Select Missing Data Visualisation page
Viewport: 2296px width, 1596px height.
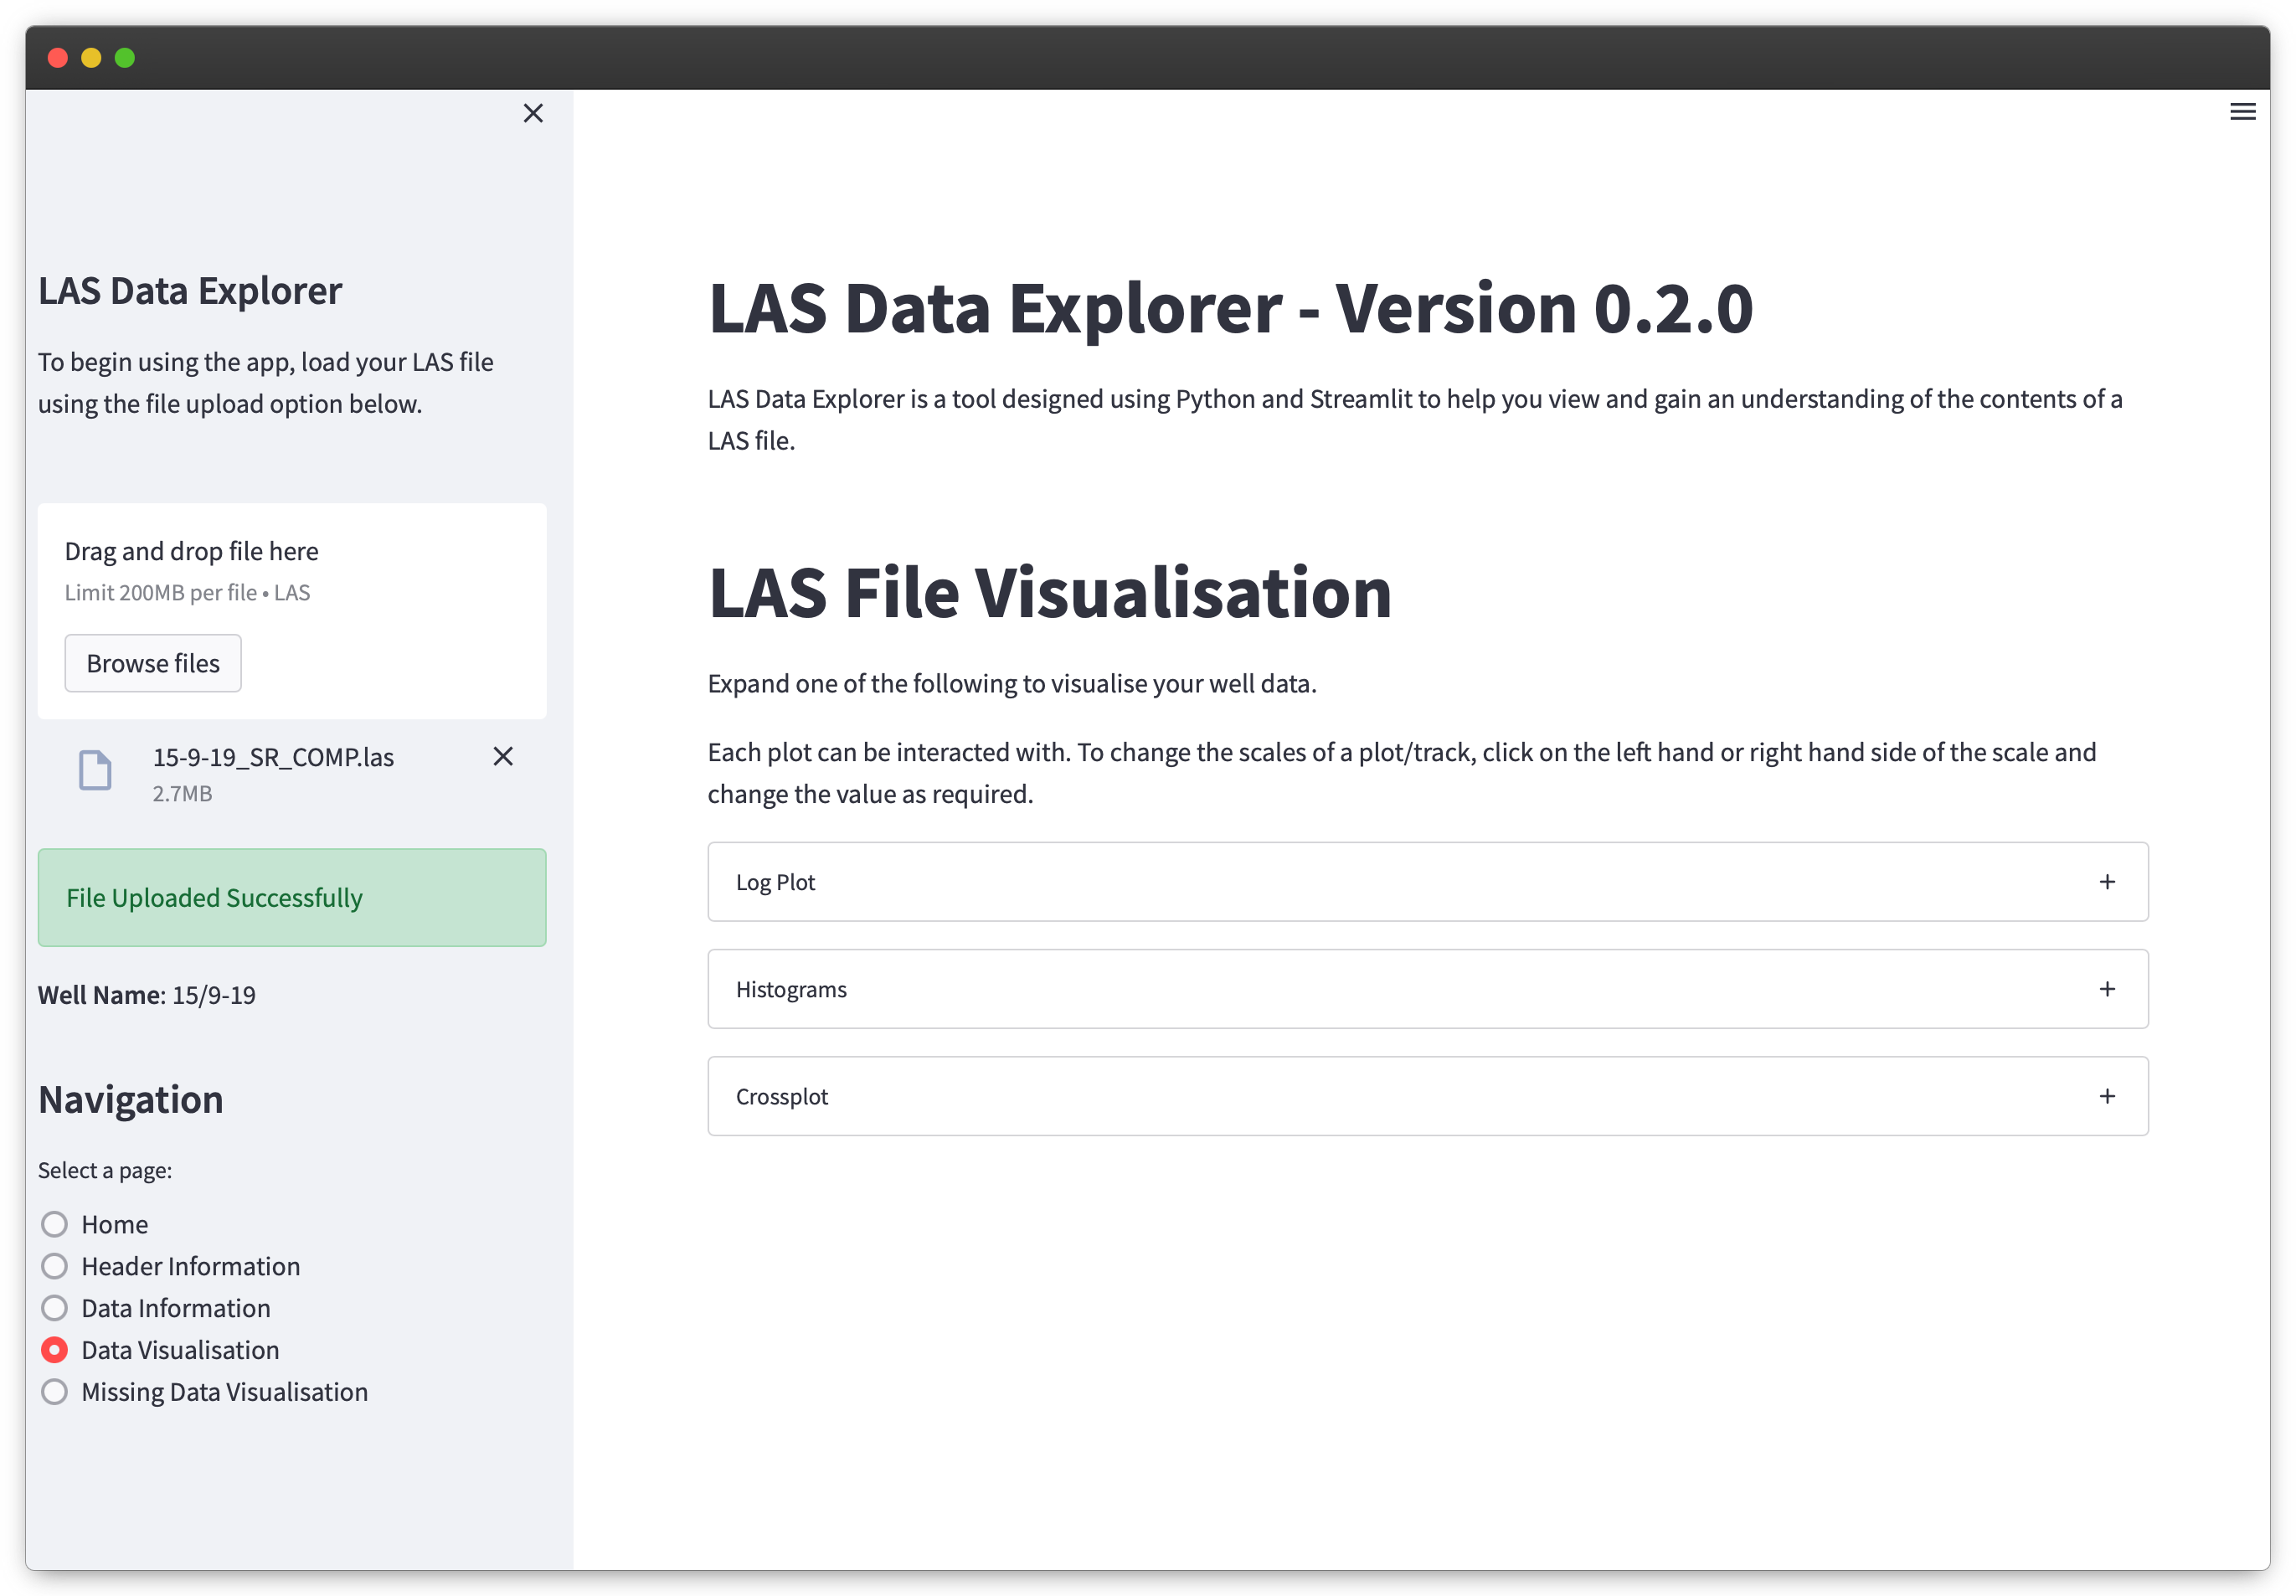coord(55,1392)
